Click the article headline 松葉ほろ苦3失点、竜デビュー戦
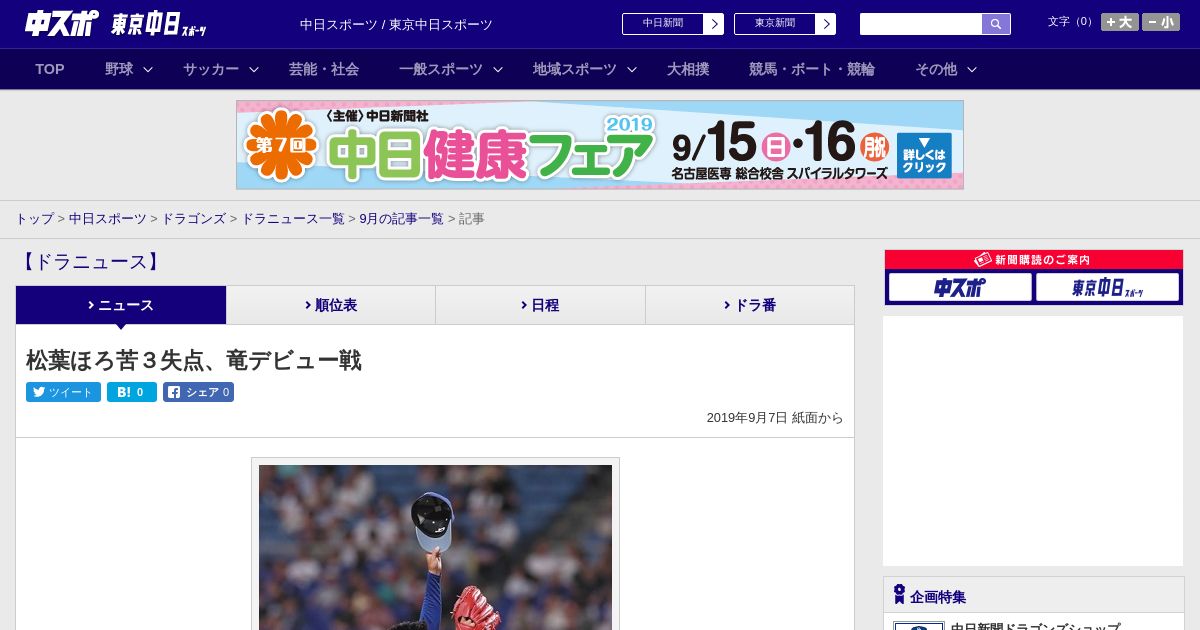Screen dimensions: 1200x630 (x=194, y=360)
